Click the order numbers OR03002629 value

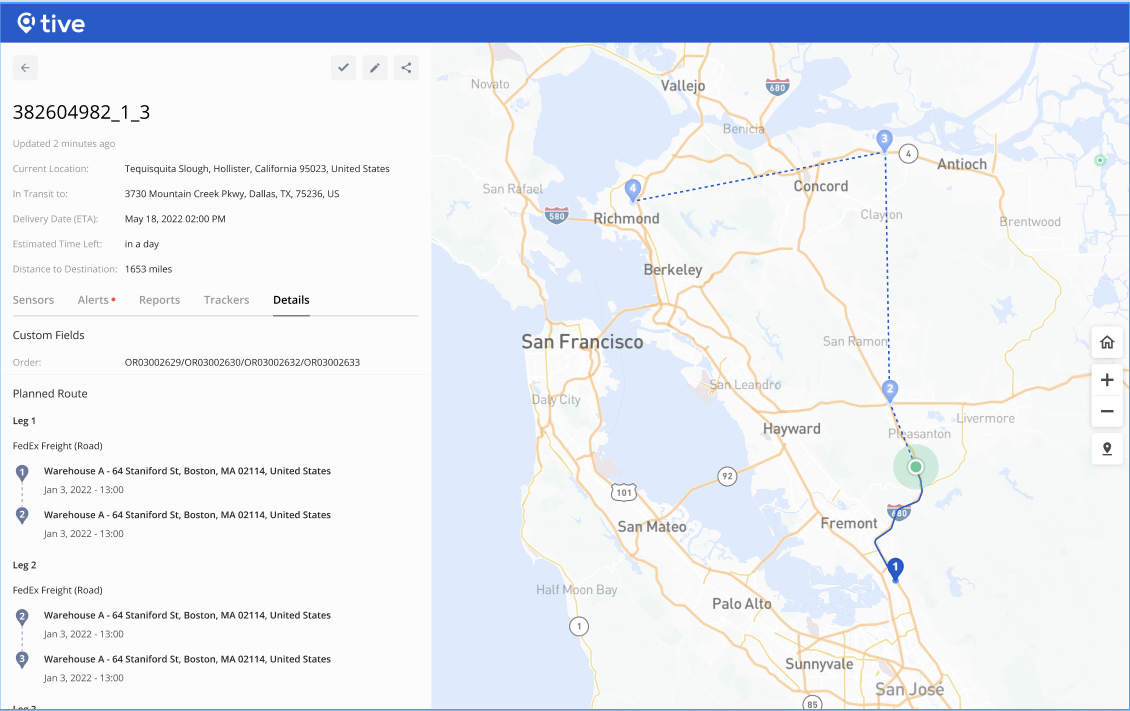point(242,362)
